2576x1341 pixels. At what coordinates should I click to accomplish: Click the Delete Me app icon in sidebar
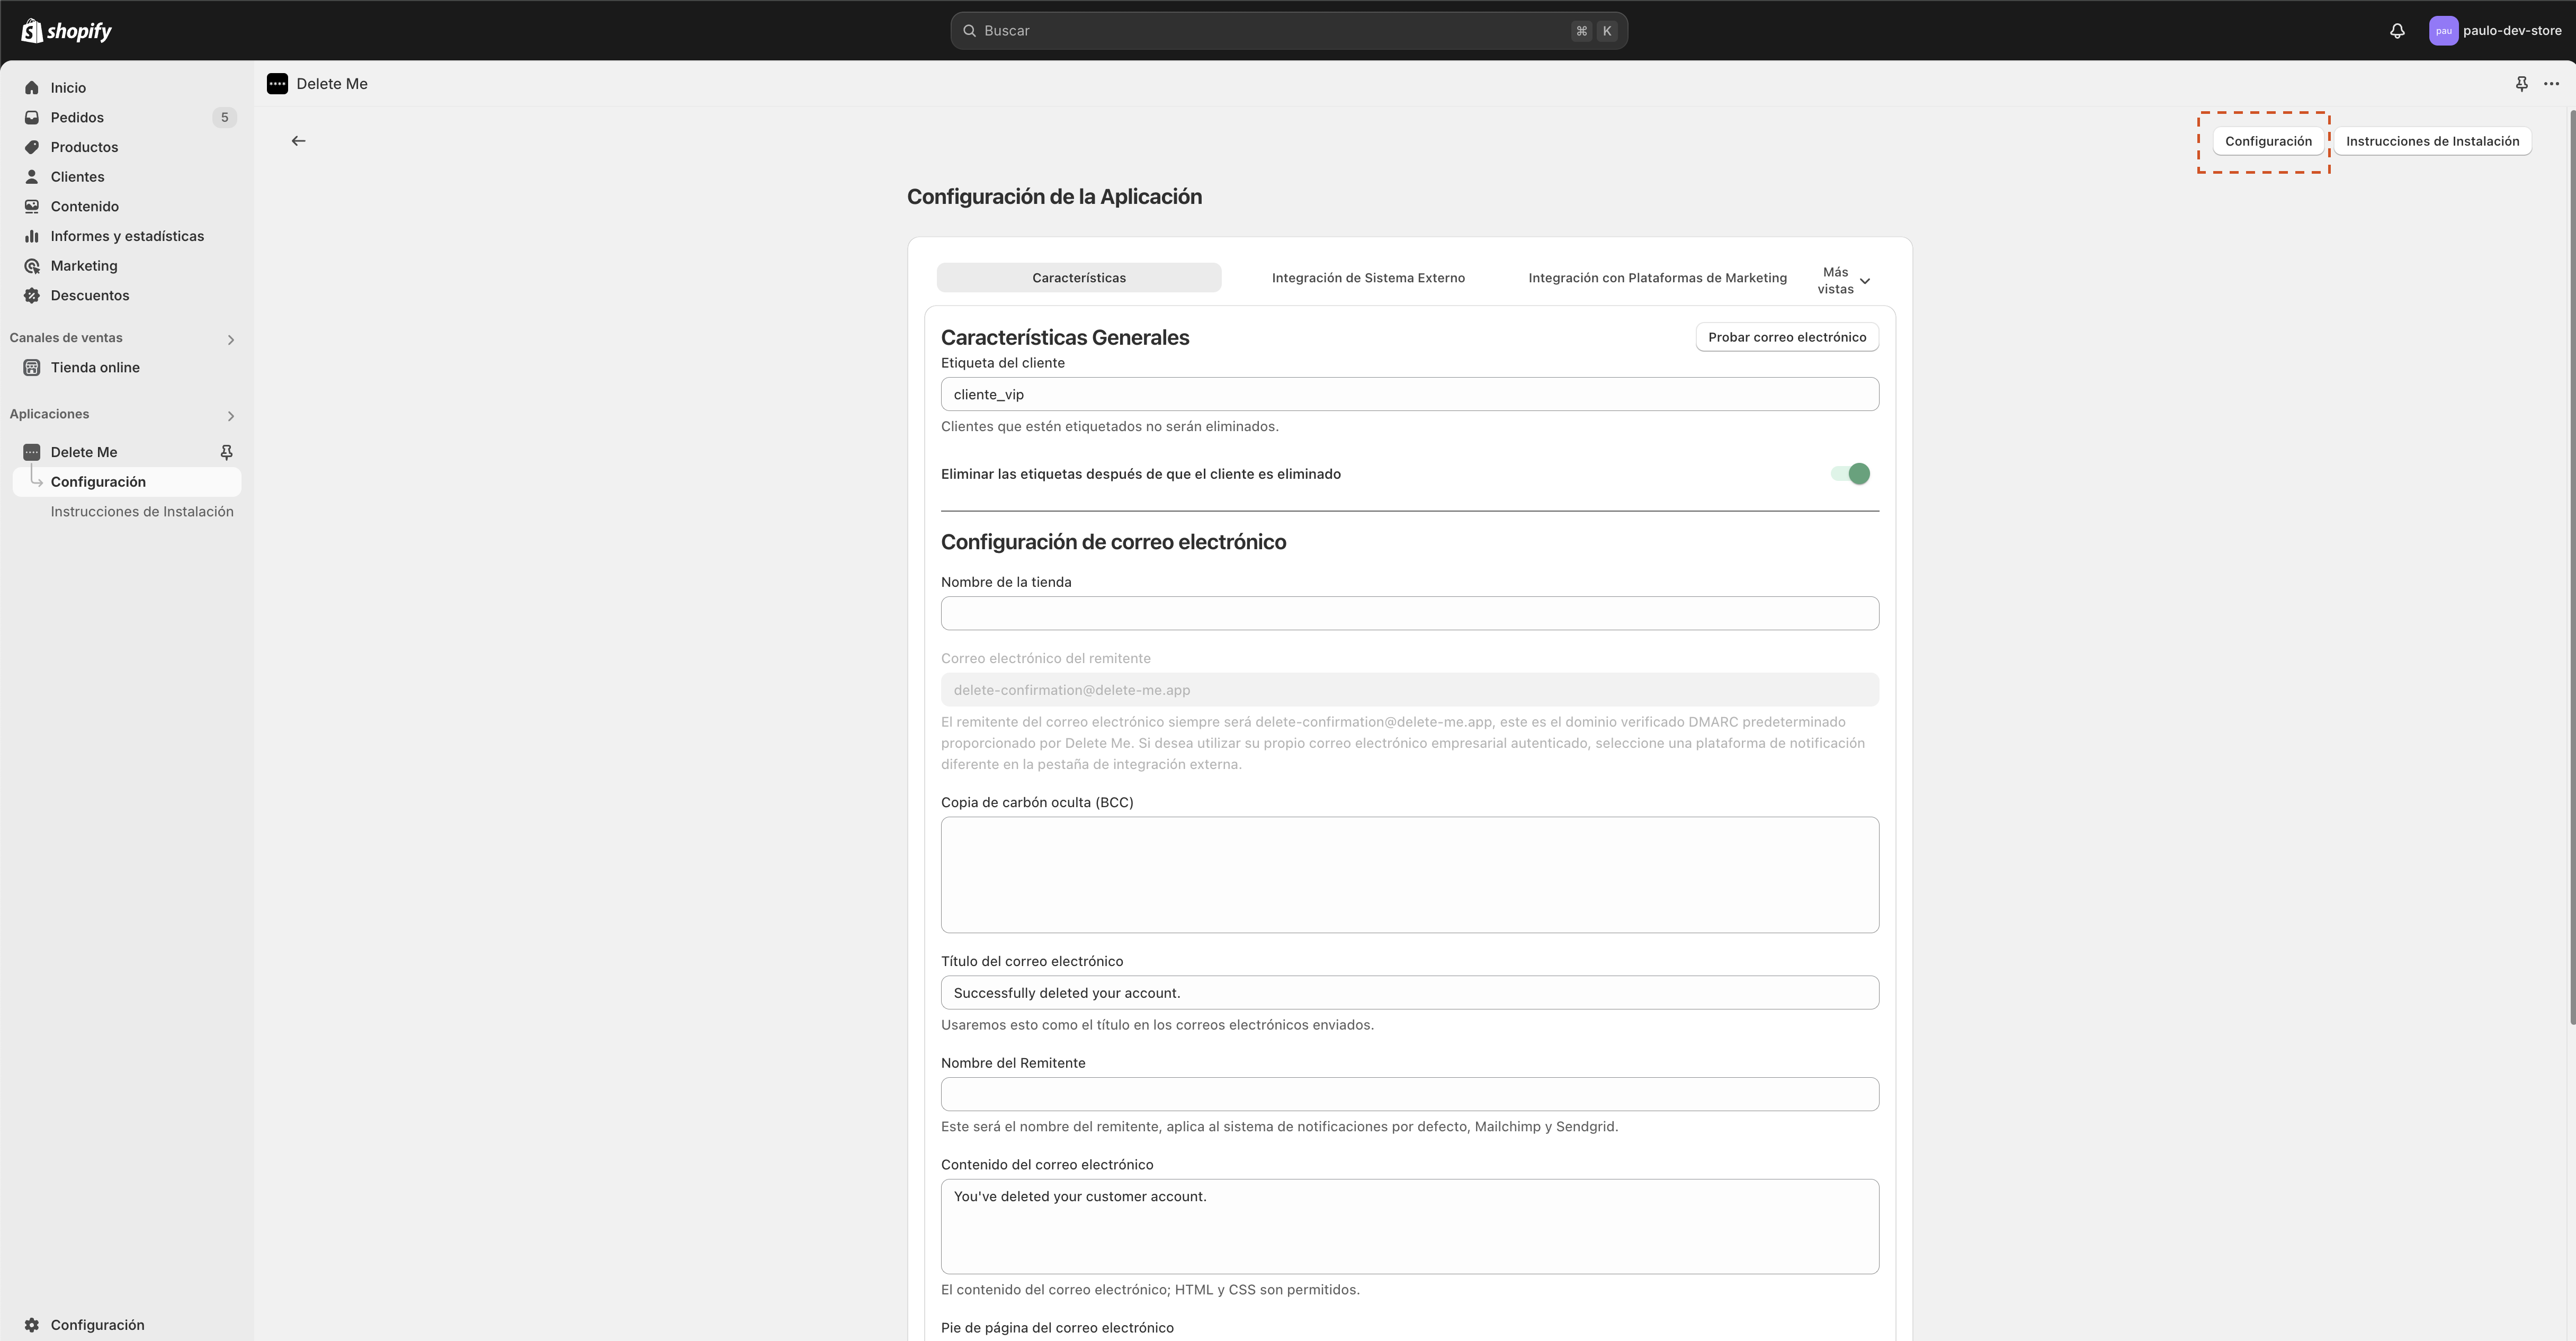coord(32,452)
